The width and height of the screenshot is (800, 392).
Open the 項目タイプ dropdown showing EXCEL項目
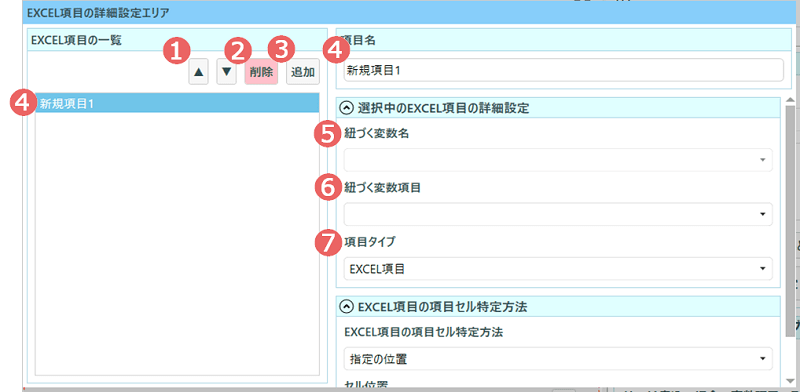point(558,268)
